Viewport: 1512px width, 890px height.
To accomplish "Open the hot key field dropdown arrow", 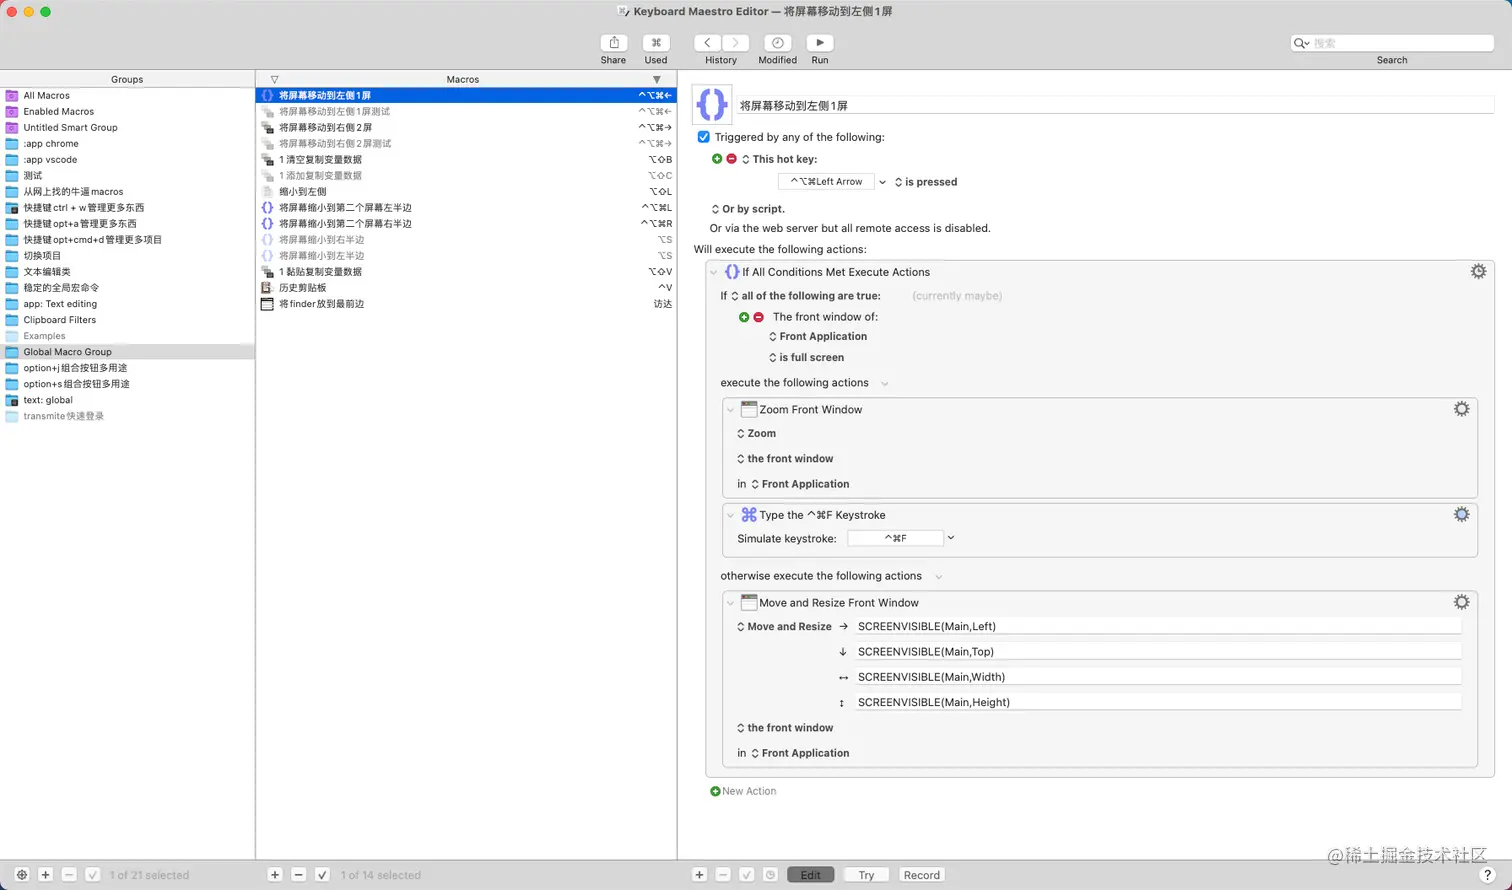I will tap(882, 182).
